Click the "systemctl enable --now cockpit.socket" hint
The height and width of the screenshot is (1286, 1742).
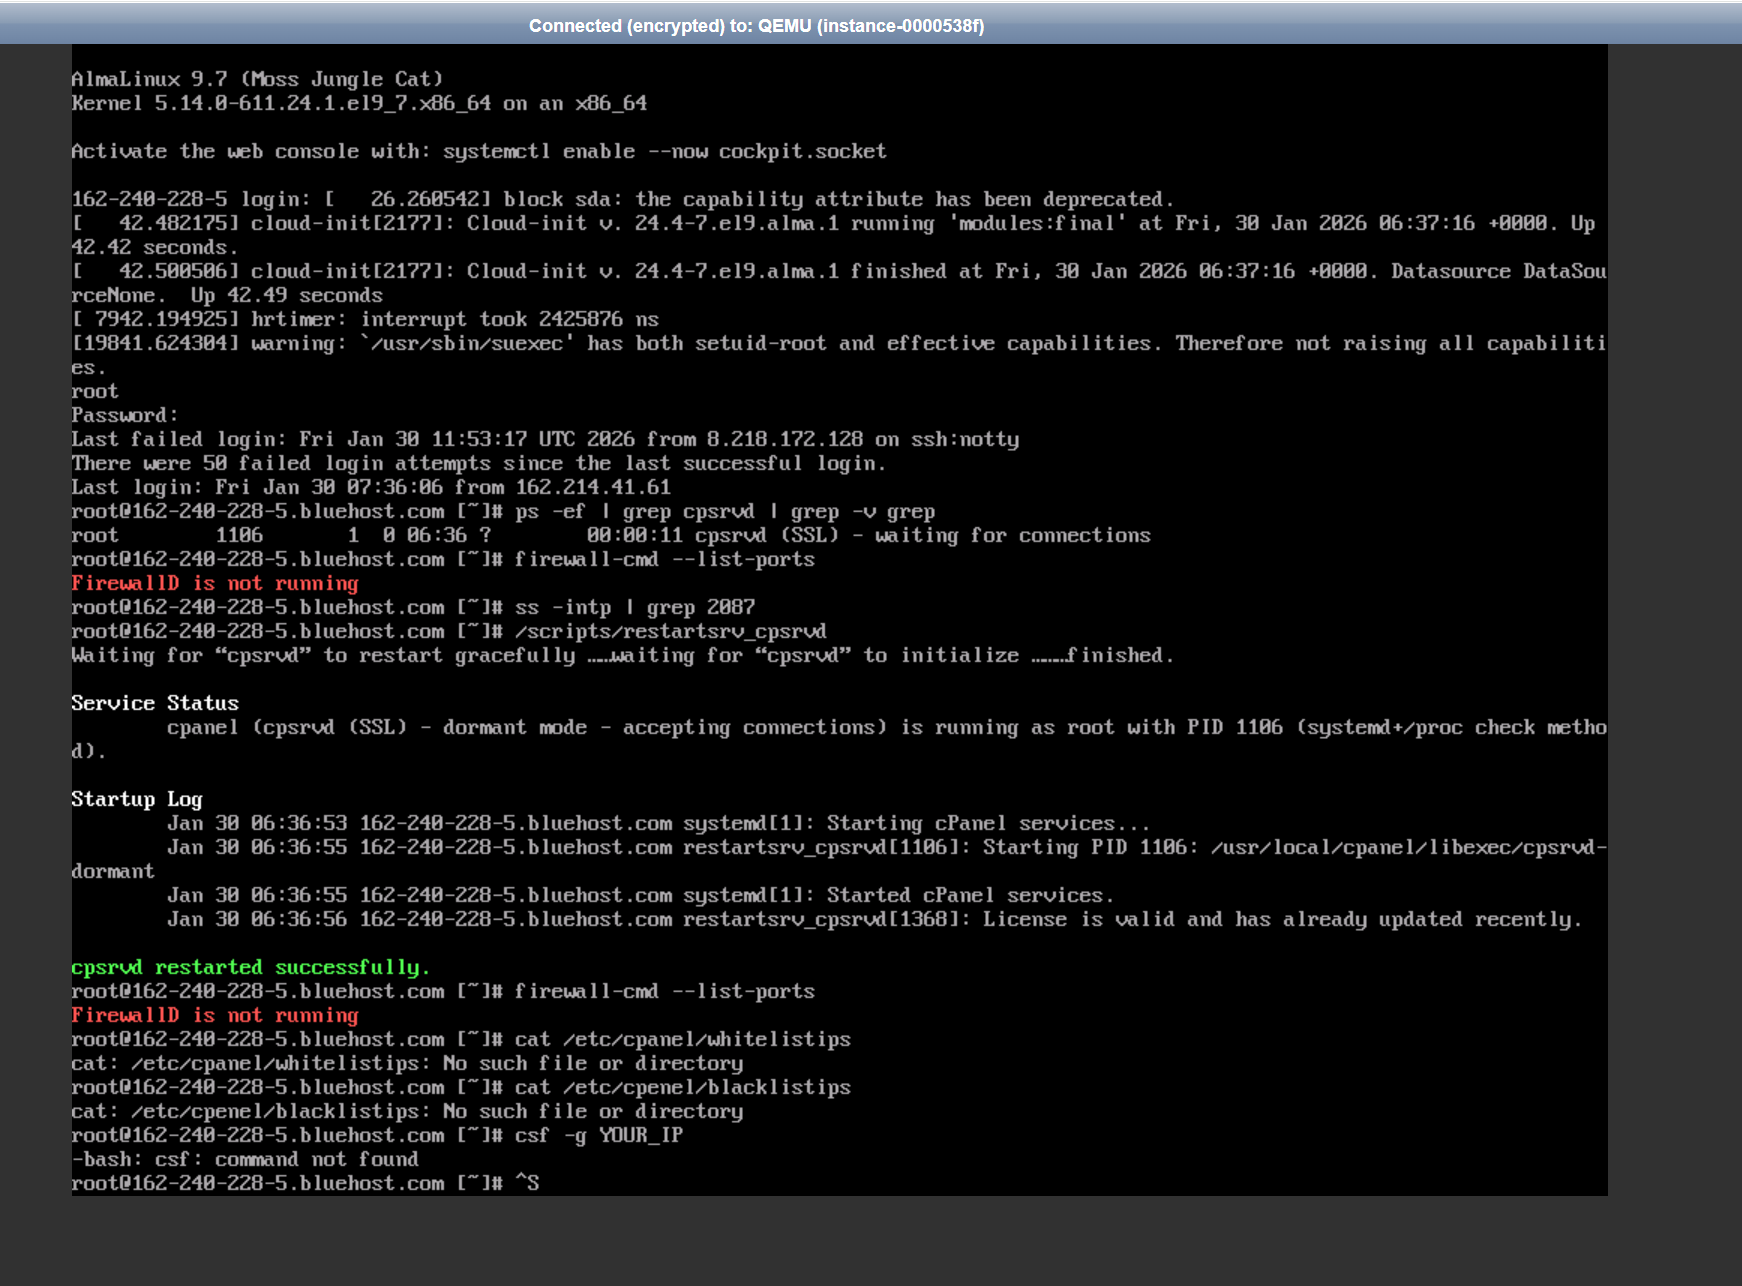click(x=664, y=151)
